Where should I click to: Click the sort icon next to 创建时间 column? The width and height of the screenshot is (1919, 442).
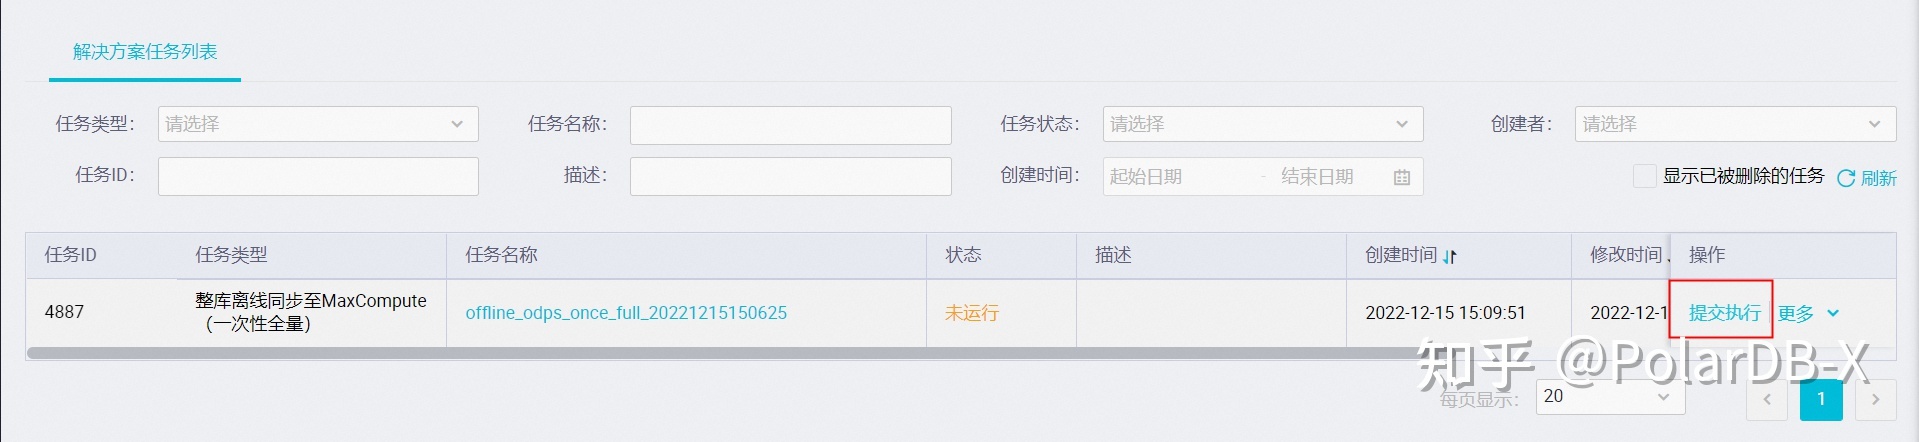tap(1450, 256)
